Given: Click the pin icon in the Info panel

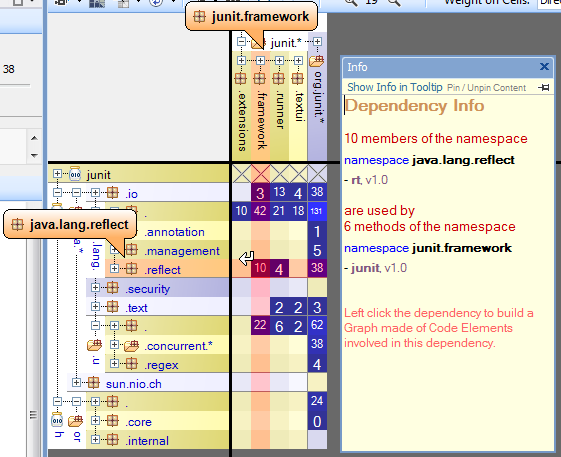Looking at the screenshot, I should [x=543, y=87].
